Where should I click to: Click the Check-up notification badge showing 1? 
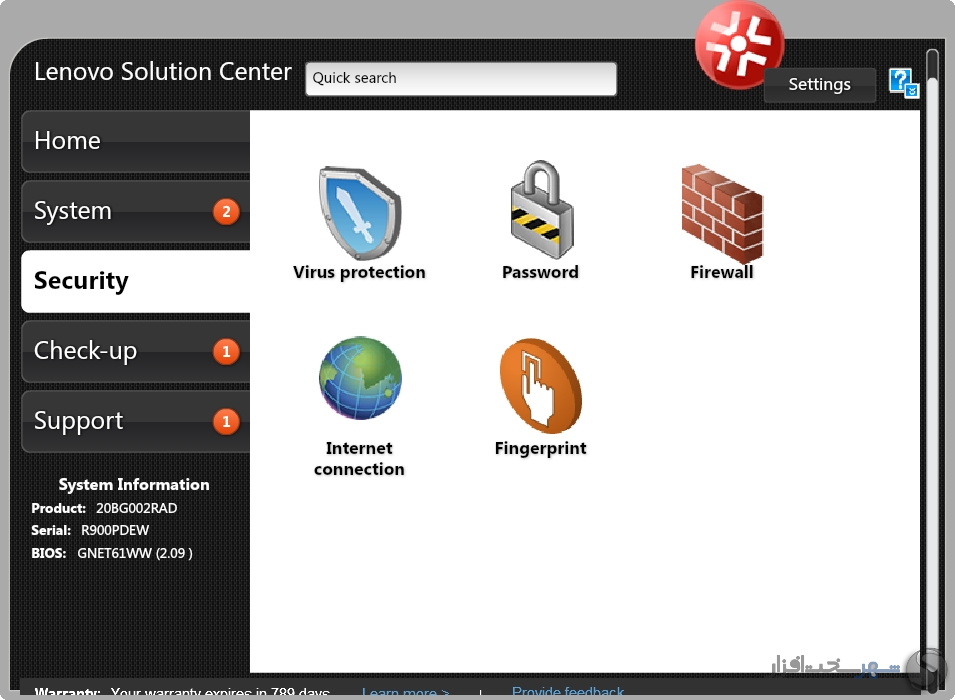coord(226,352)
